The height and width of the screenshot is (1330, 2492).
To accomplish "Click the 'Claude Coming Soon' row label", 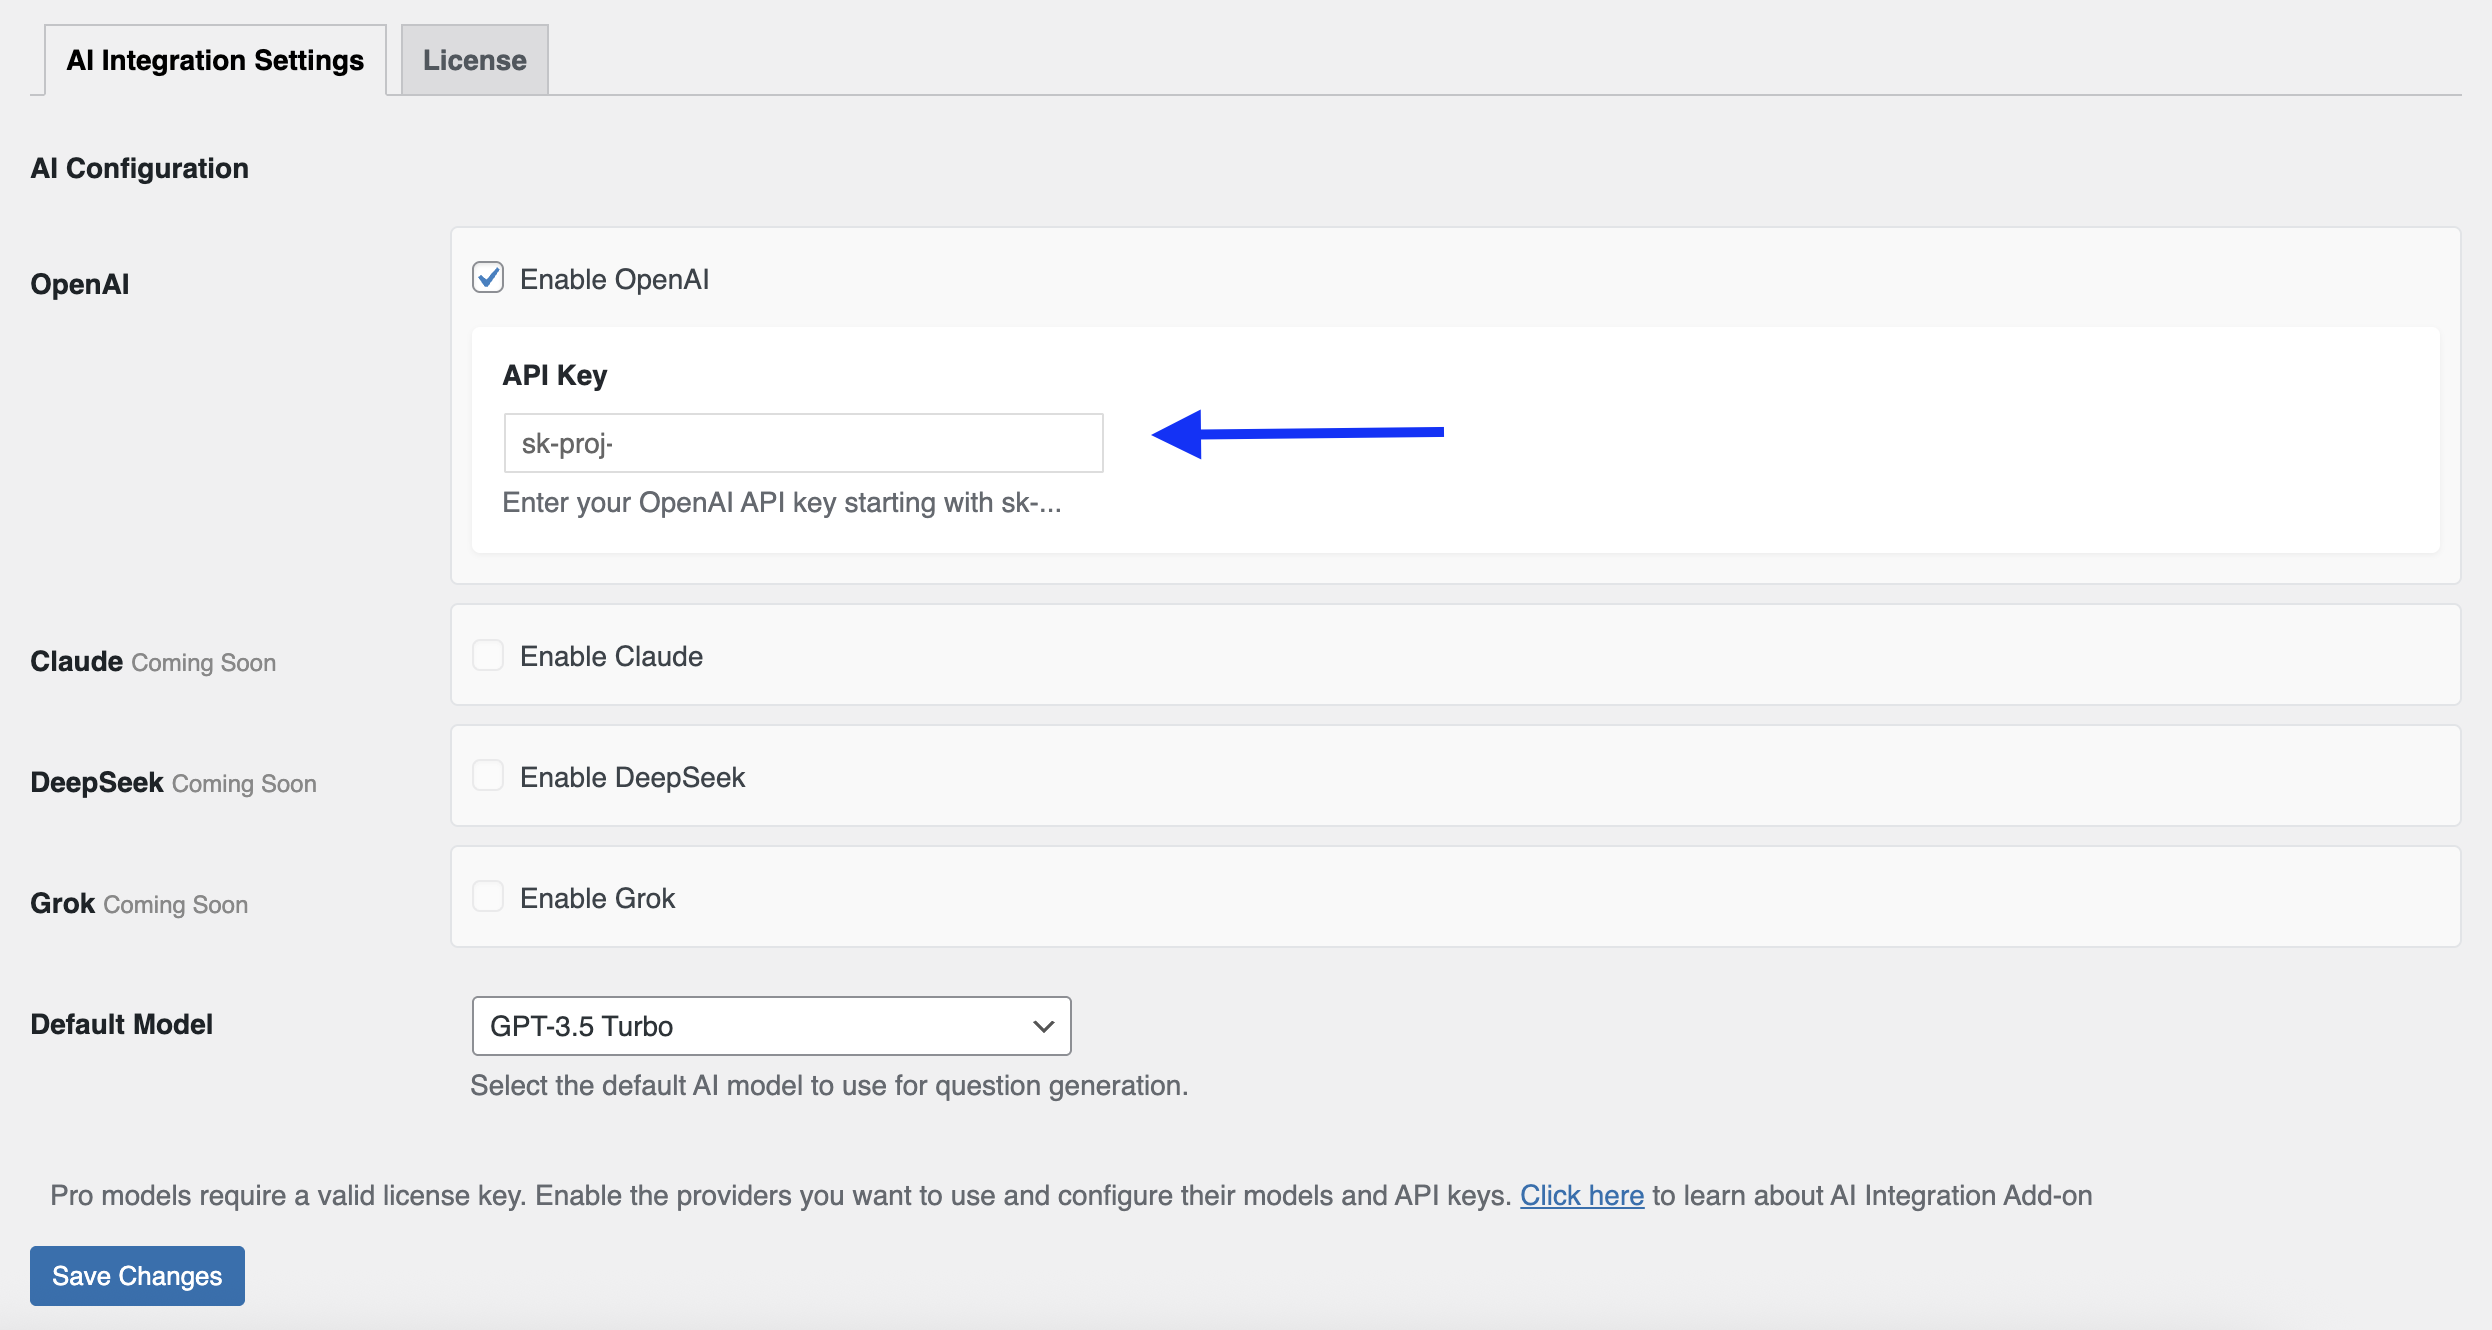I will click(153, 661).
